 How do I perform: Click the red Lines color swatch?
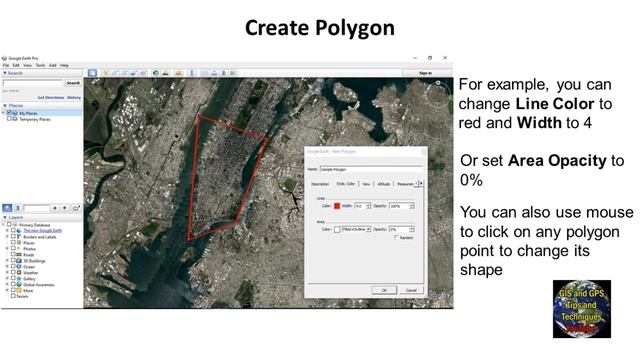(x=337, y=206)
